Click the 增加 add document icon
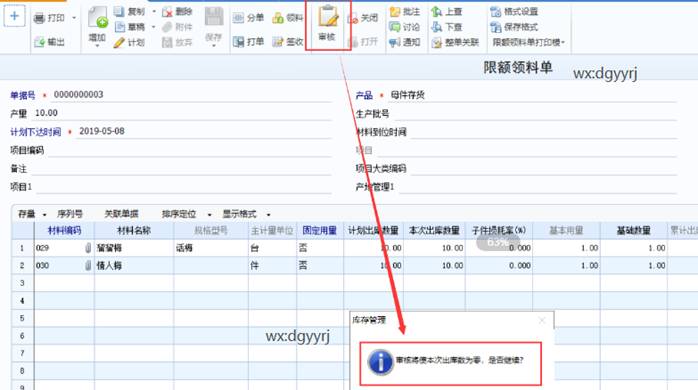 click(97, 18)
